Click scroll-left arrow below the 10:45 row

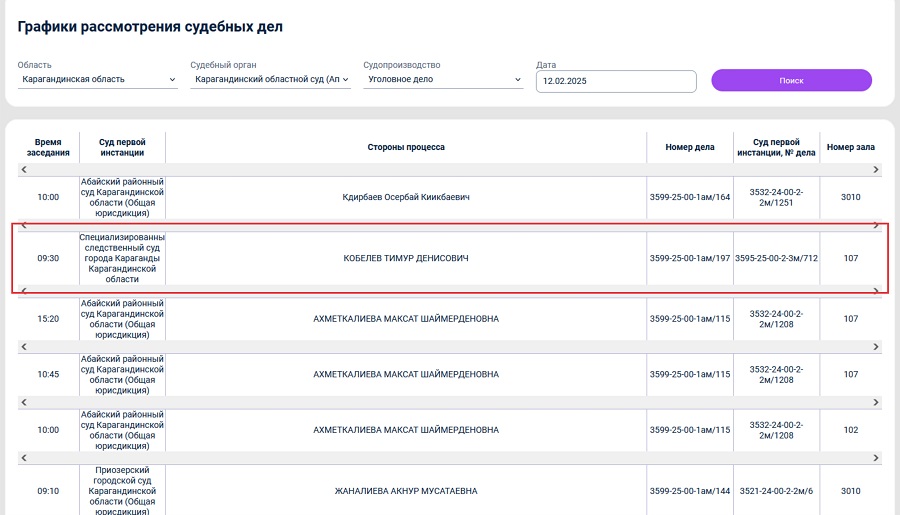point(24,402)
